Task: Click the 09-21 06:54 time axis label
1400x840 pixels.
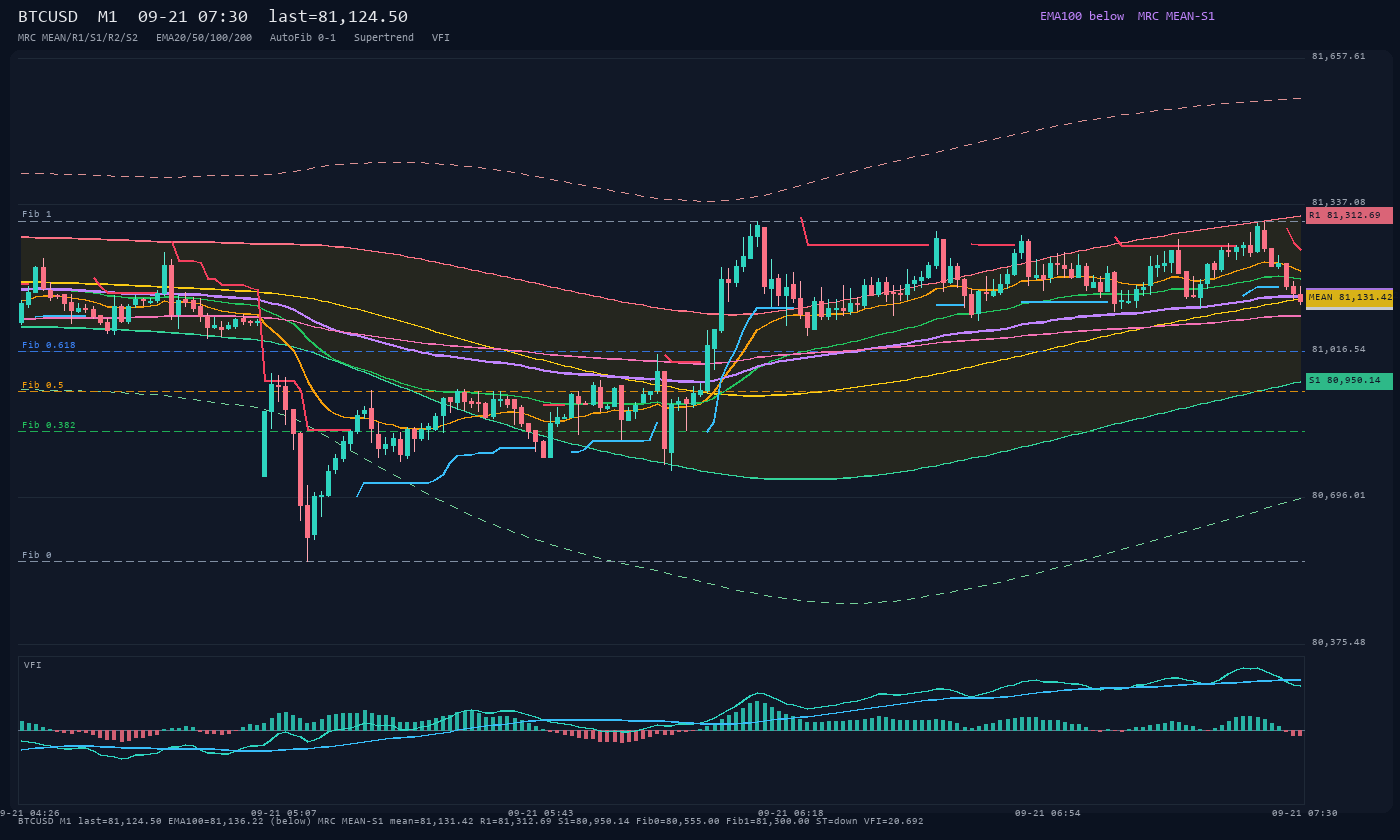Action: click(1048, 813)
